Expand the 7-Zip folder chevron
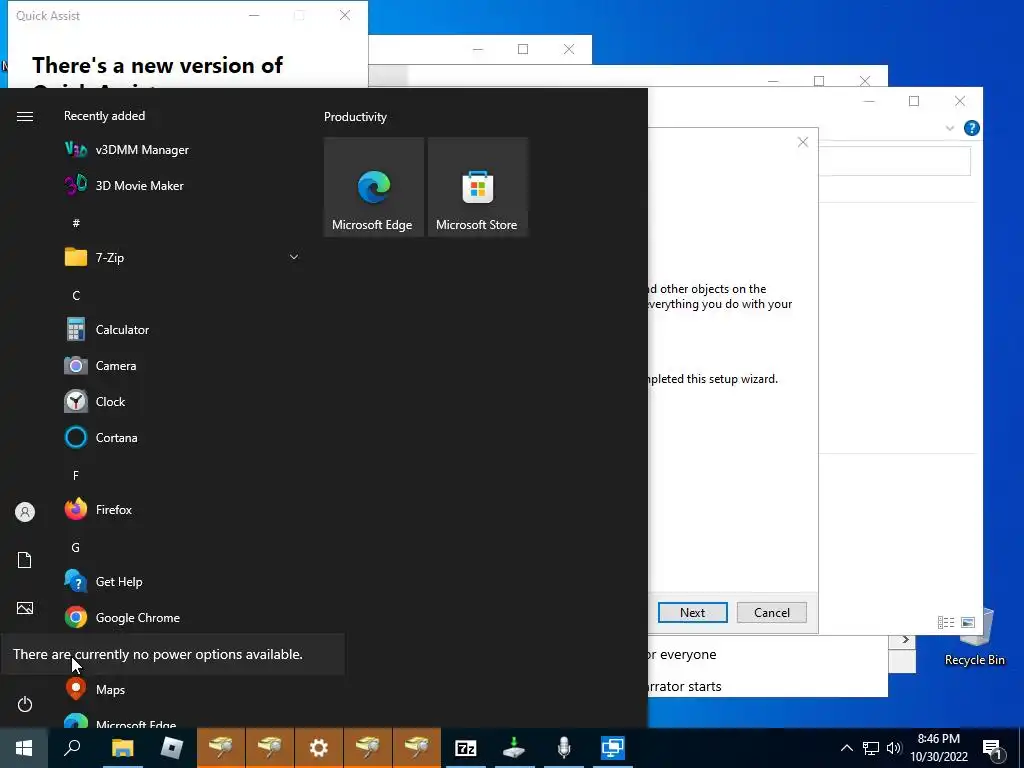The image size is (1024, 768). (x=294, y=257)
